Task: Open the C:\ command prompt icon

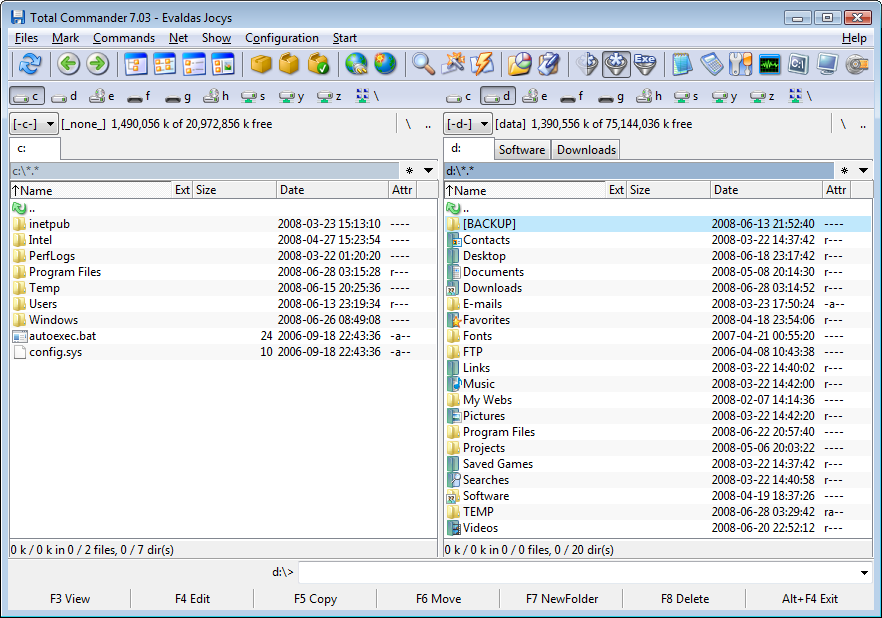Action: [x=799, y=64]
